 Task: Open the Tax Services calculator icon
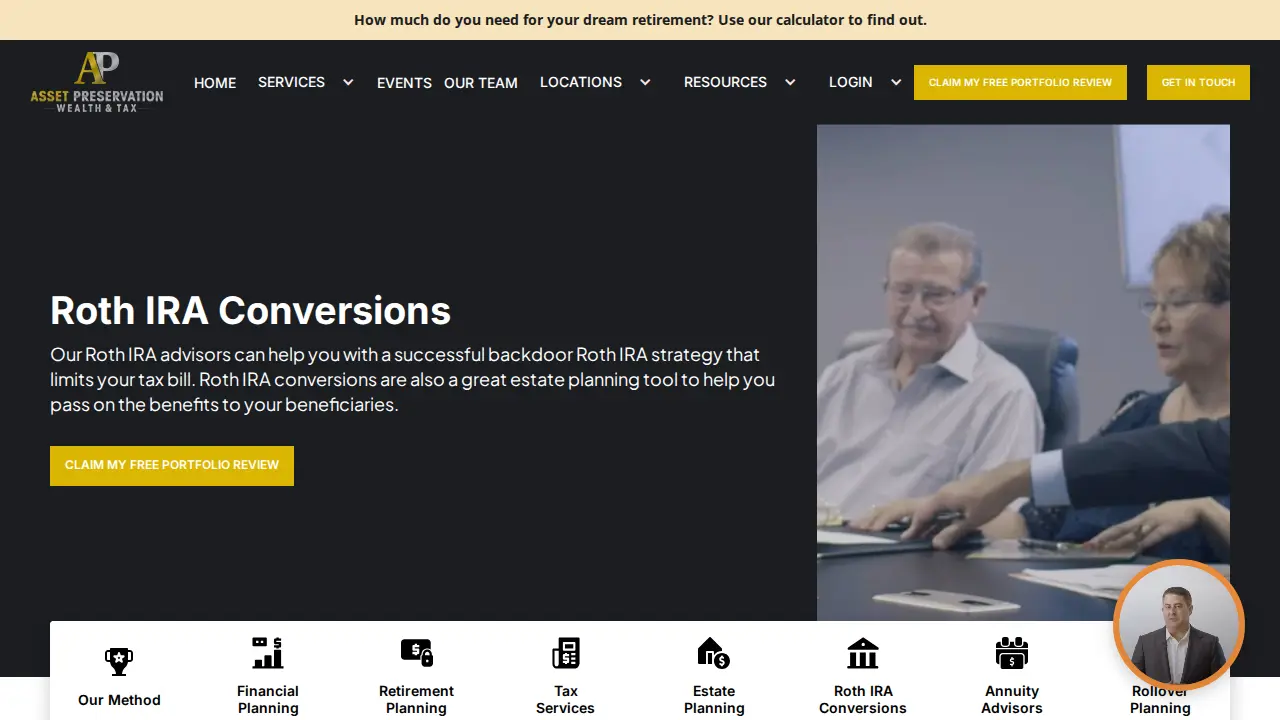pos(566,653)
